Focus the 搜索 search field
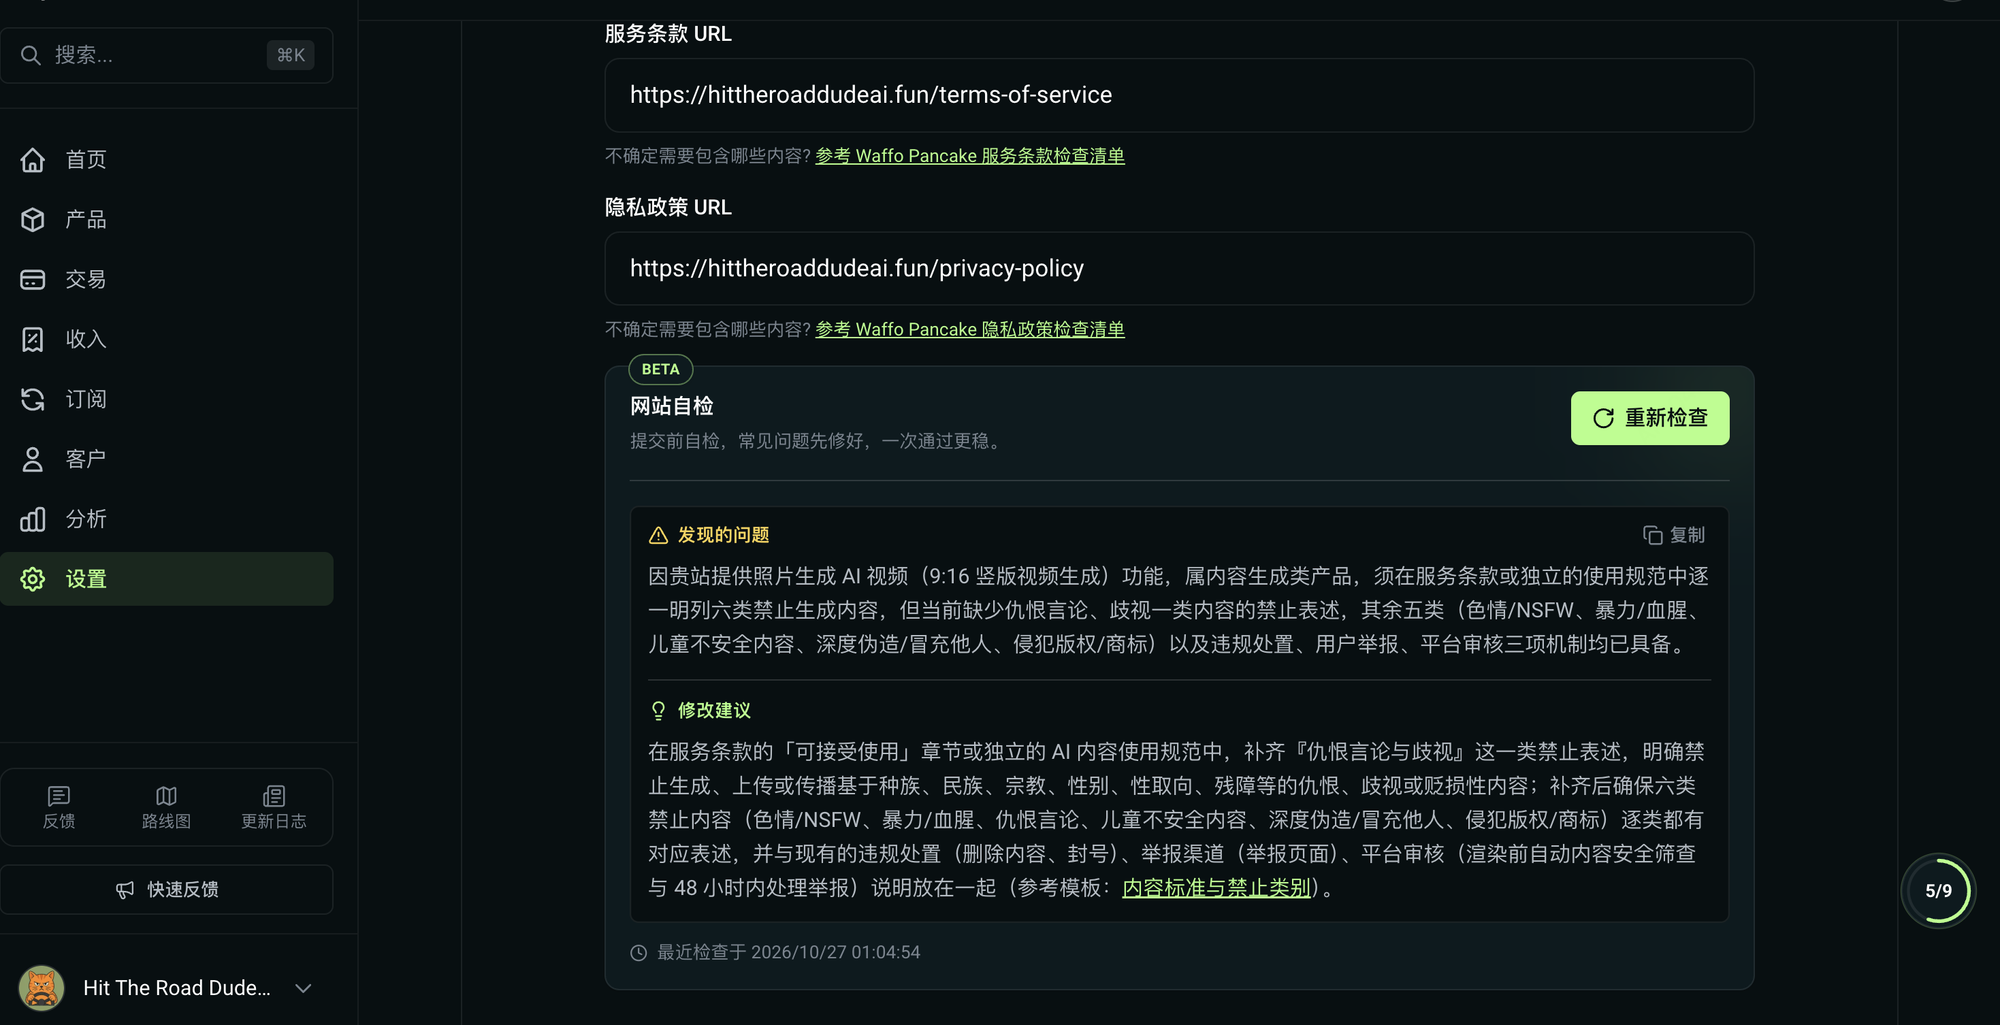The height and width of the screenshot is (1025, 2000). click(x=167, y=55)
